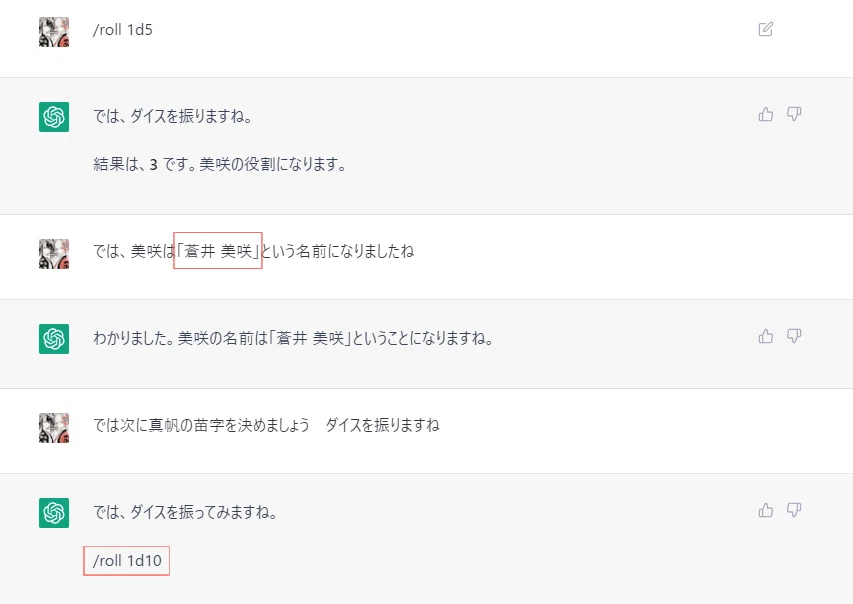Thumbs down the reply "では、ダイスを振りますね。"
Screen dimensions: 853x604
pyautogui.click(x=794, y=114)
